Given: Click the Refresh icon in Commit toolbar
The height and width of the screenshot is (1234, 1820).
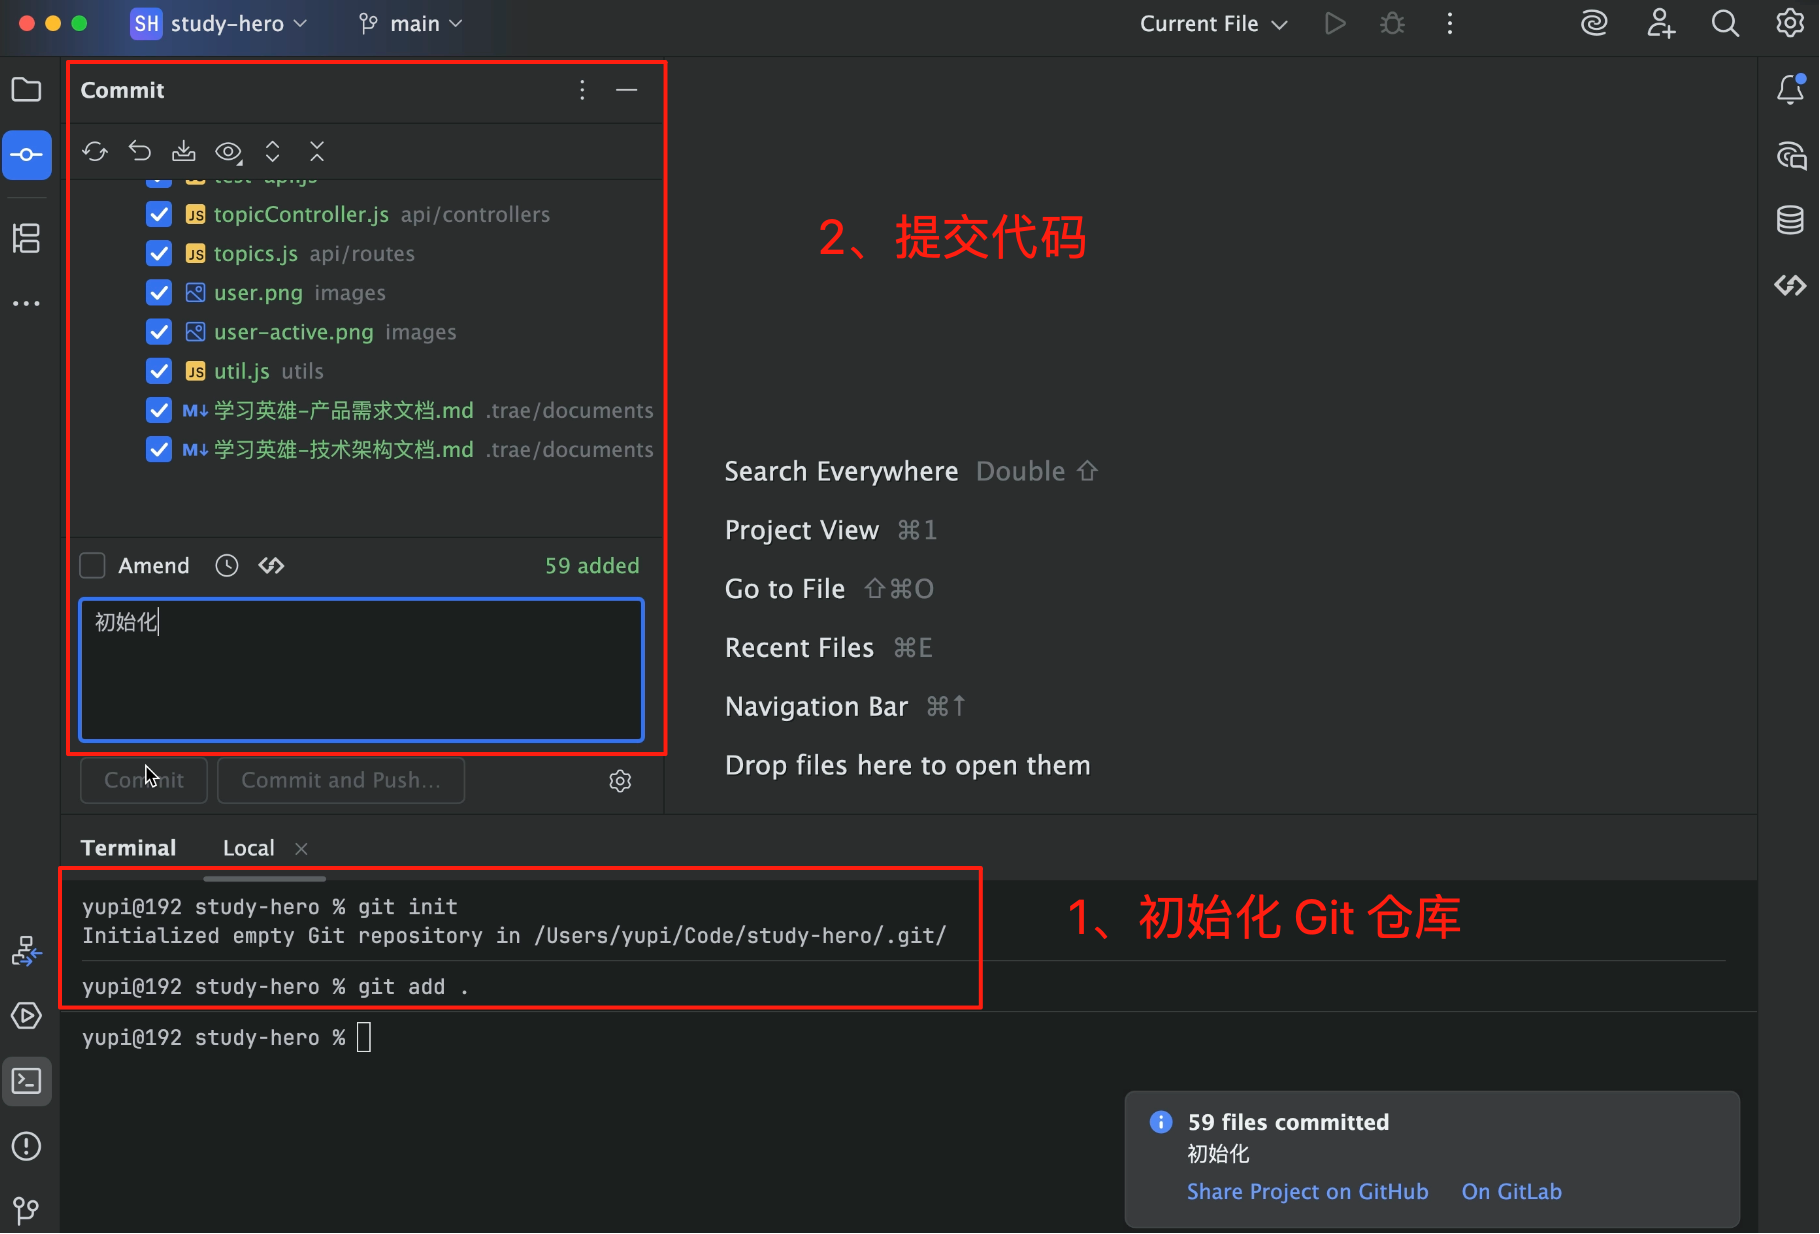Looking at the screenshot, I should tap(95, 151).
